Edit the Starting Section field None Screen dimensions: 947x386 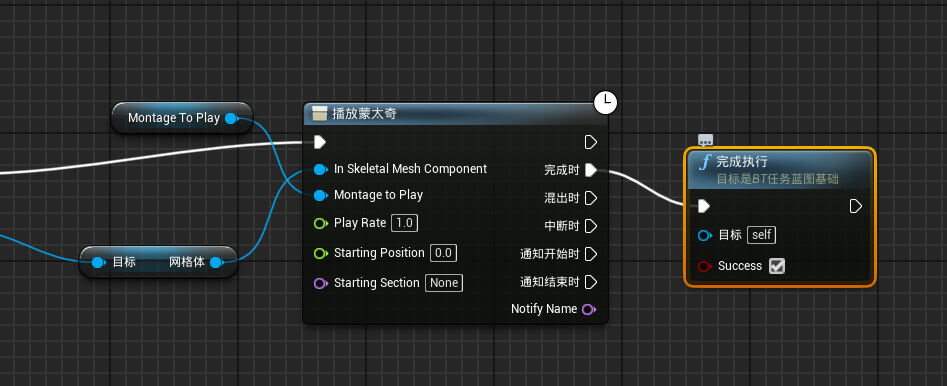pyautogui.click(x=444, y=283)
